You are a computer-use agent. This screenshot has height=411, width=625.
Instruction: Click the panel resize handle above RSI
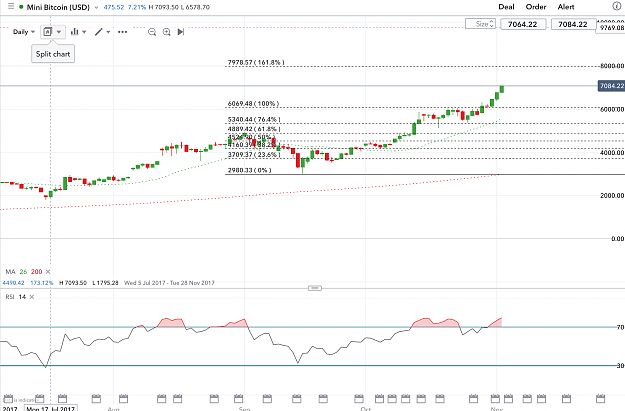pyautogui.click(x=315, y=288)
